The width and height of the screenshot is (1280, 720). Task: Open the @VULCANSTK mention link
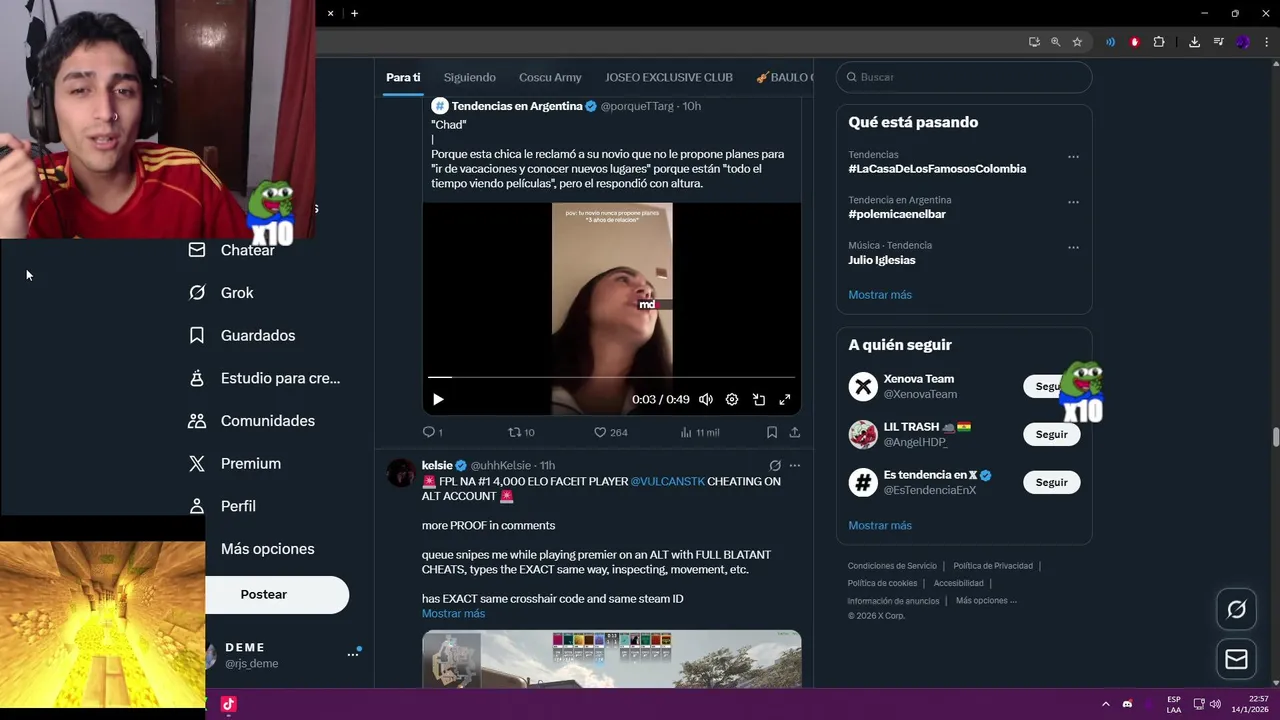(x=667, y=481)
